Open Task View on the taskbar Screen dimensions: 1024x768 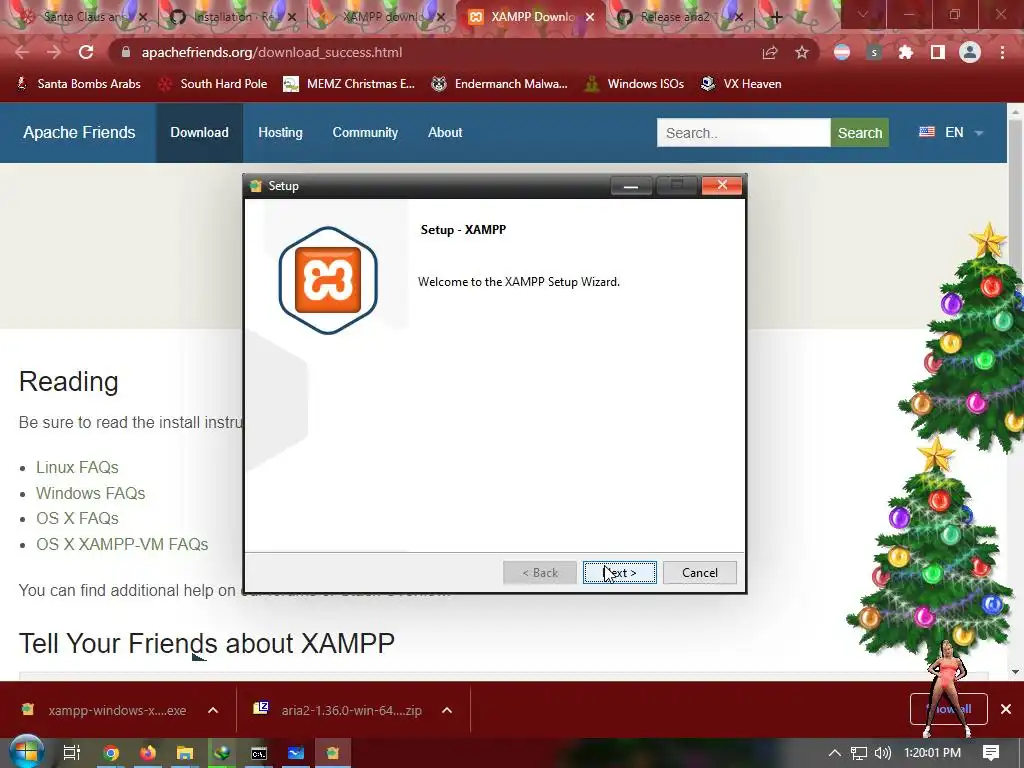point(71,753)
